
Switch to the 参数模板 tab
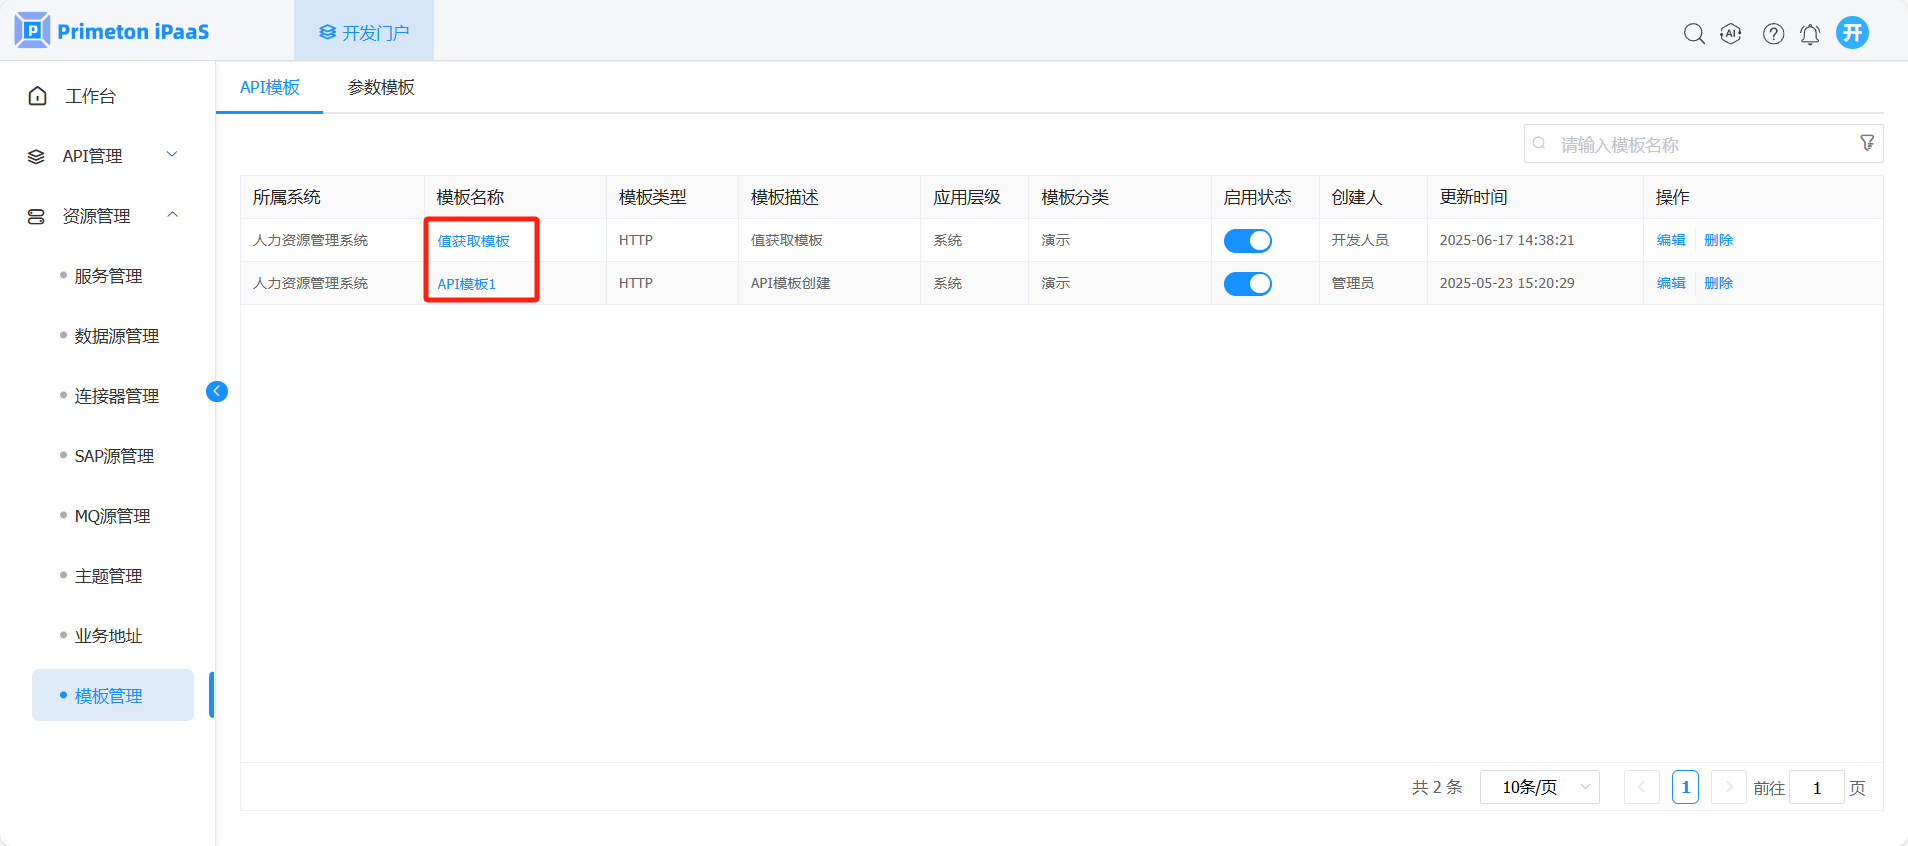point(381,87)
